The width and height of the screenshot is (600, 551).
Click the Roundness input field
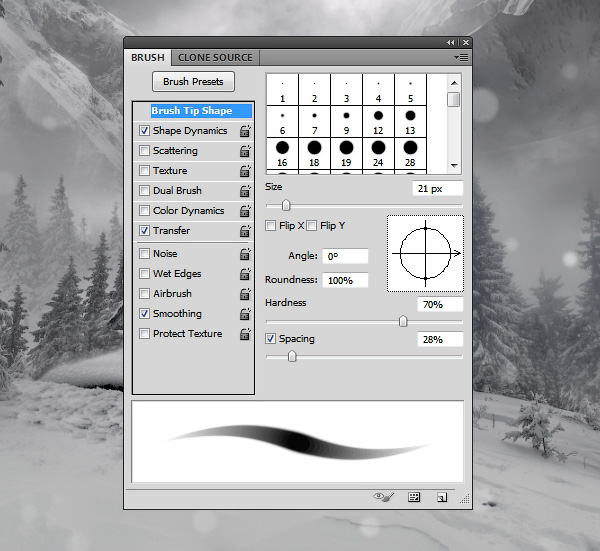[345, 280]
